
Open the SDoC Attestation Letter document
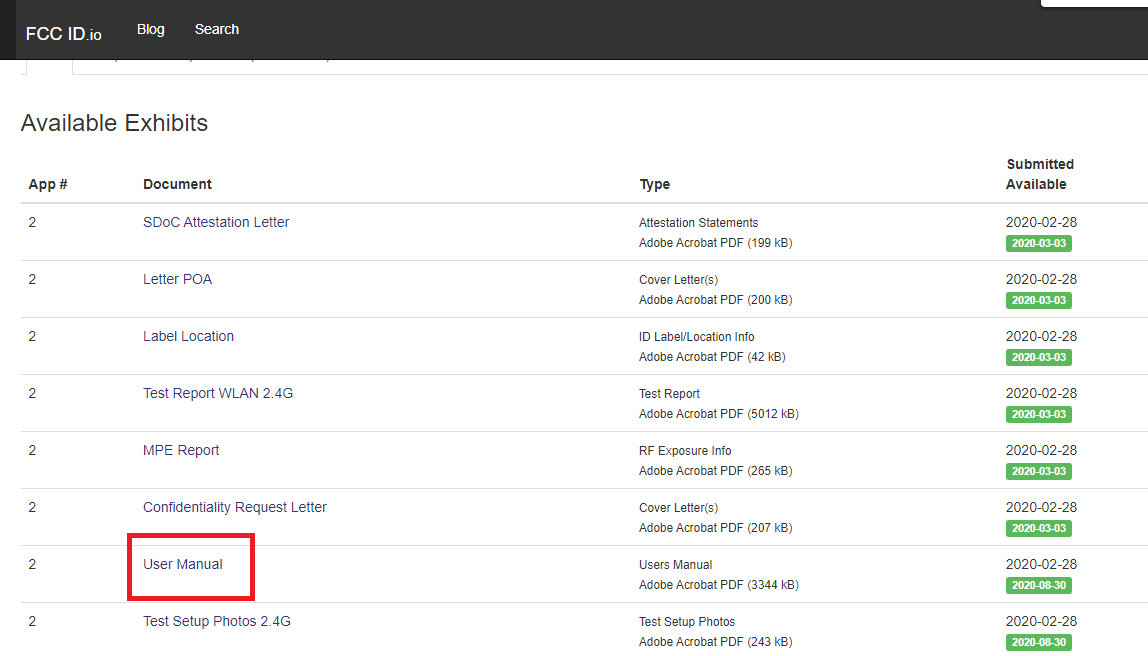[x=216, y=222]
